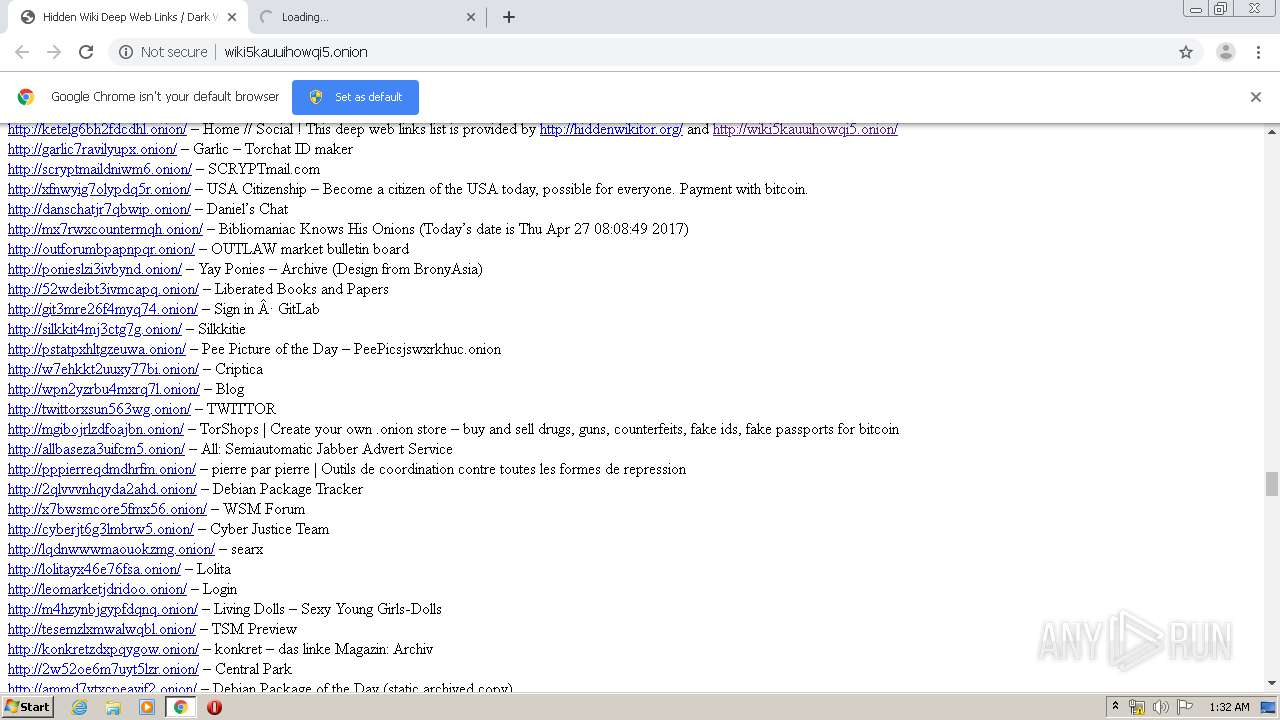View site information for Not secure

click(163, 52)
